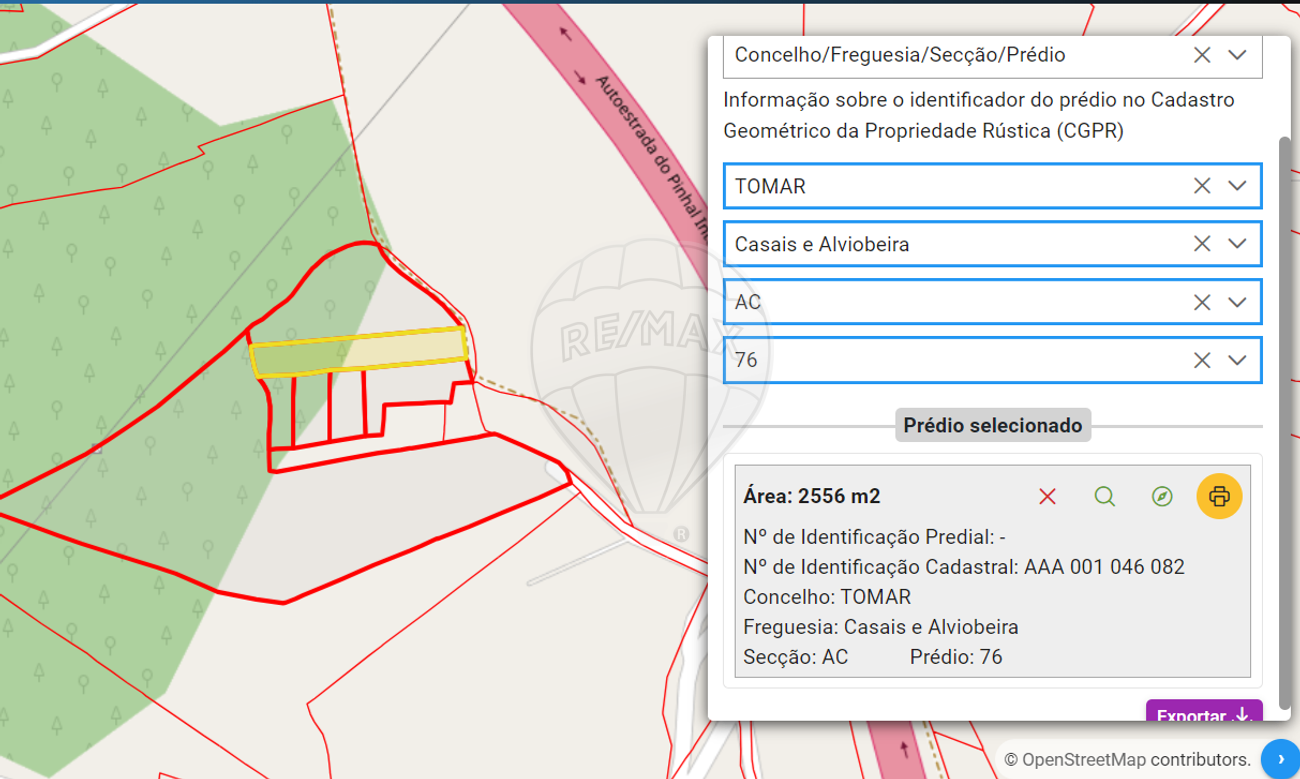Screen dimensions: 1300x779
Task: Focus the Casais e Alviobeira field
Action: click(992, 244)
